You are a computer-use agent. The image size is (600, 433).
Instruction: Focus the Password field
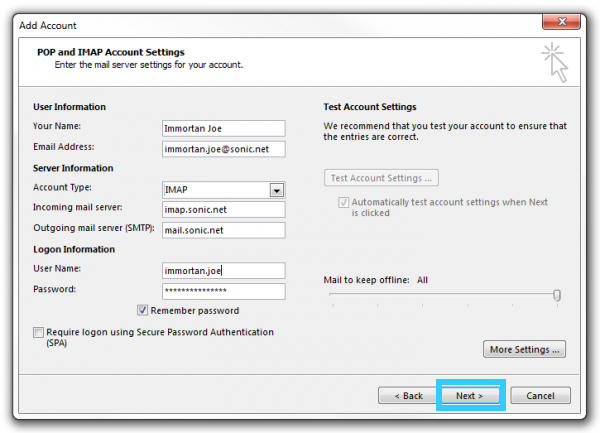[224, 291]
